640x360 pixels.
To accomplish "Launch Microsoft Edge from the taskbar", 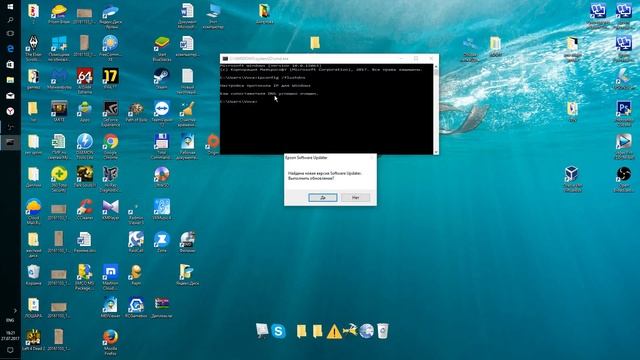I will (10, 49).
